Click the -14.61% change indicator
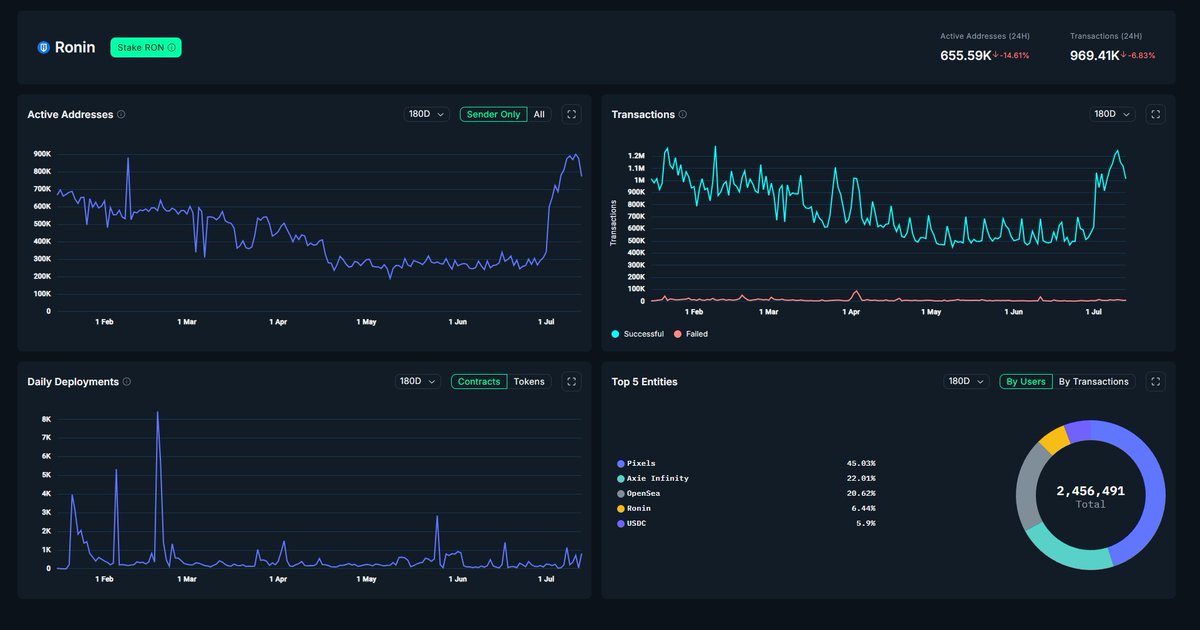This screenshot has height=630, width=1200. click(x=1011, y=55)
